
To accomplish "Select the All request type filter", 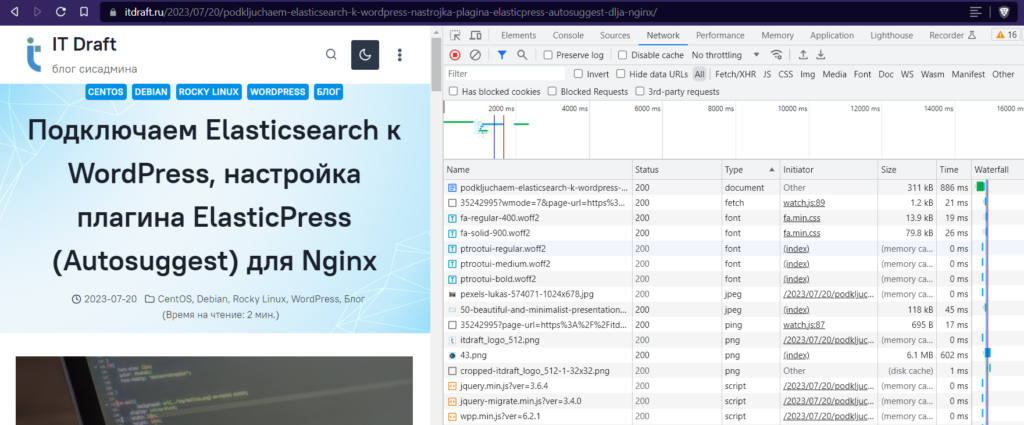I will pyautogui.click(x=699, y=74).
